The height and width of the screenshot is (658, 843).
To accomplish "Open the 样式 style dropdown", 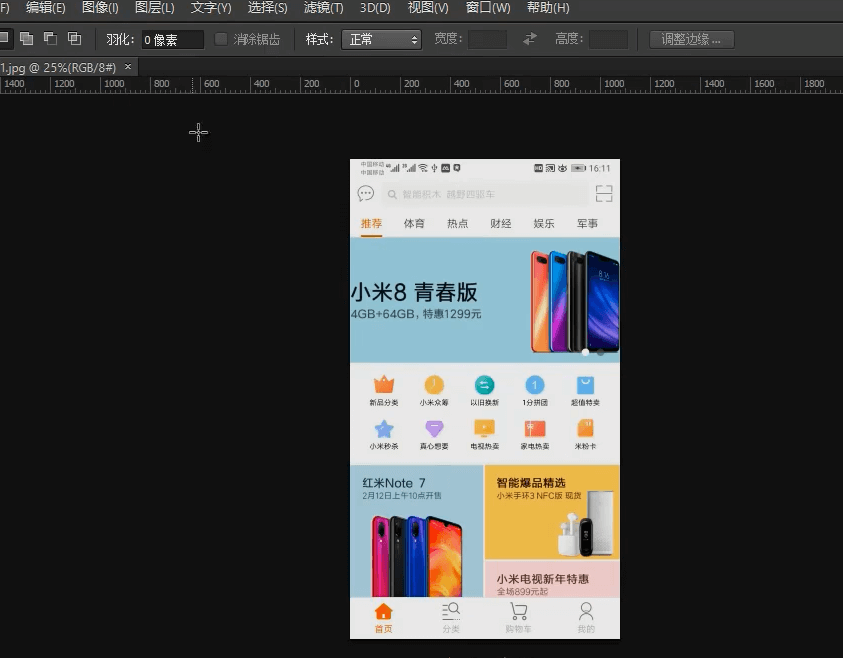I will coord(381,39).
